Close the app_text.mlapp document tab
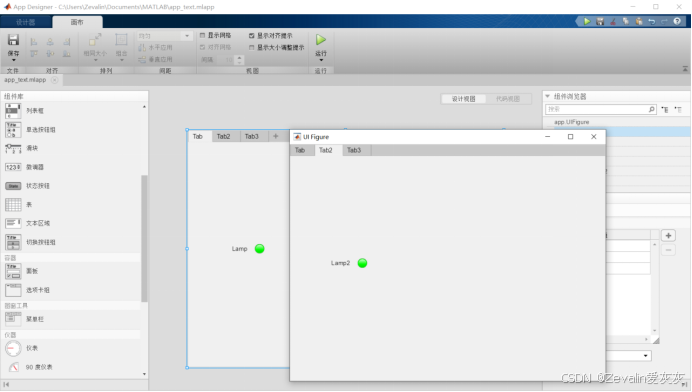The image size is (692, 392). coord(54,80)
